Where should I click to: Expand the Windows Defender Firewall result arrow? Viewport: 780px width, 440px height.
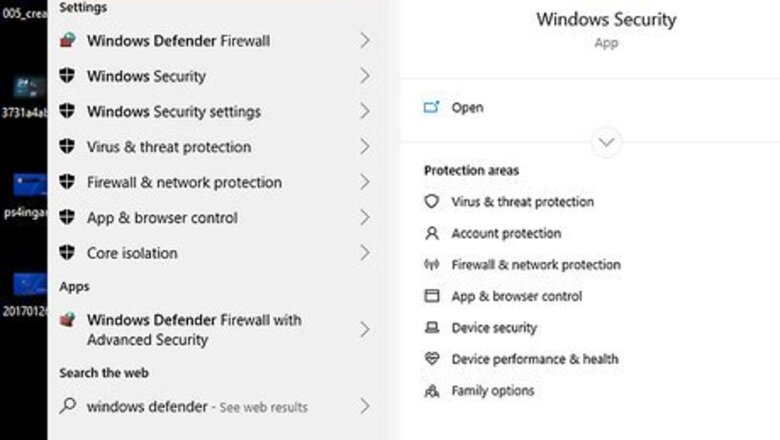(x=365, y=40)
